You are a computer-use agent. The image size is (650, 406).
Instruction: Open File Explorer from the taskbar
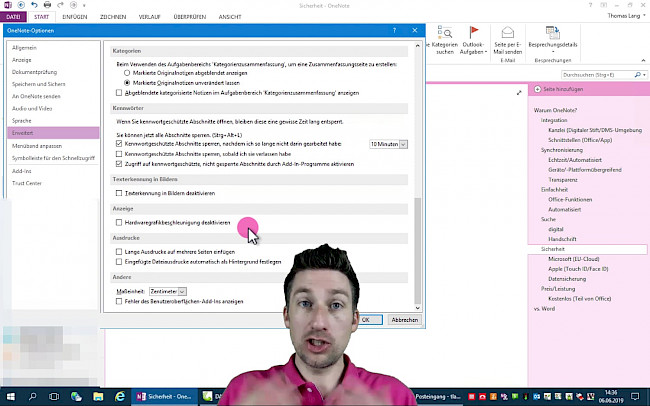coord(98,396)
